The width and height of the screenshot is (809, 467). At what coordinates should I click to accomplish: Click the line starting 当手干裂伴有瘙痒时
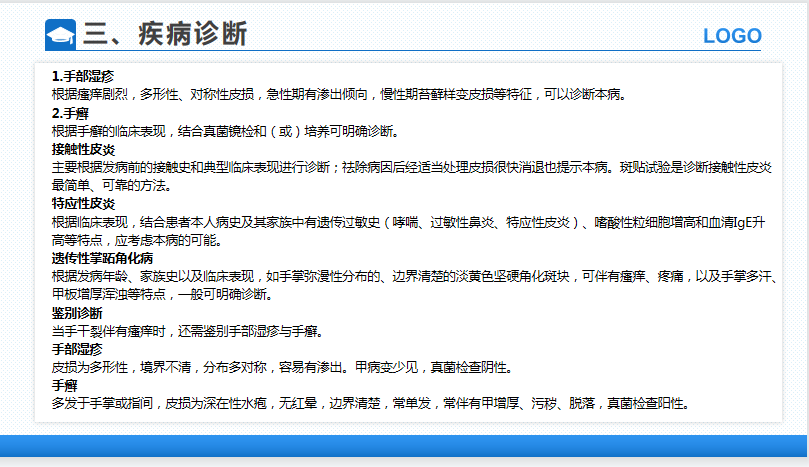tap(187, 331)
